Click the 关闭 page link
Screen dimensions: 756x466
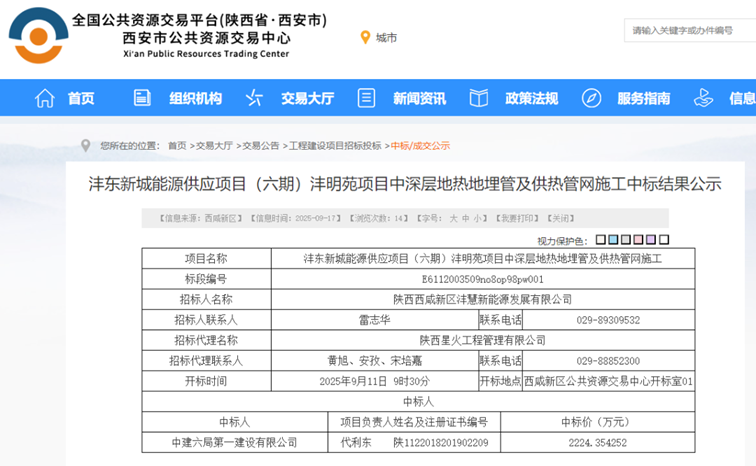(562, 217)
